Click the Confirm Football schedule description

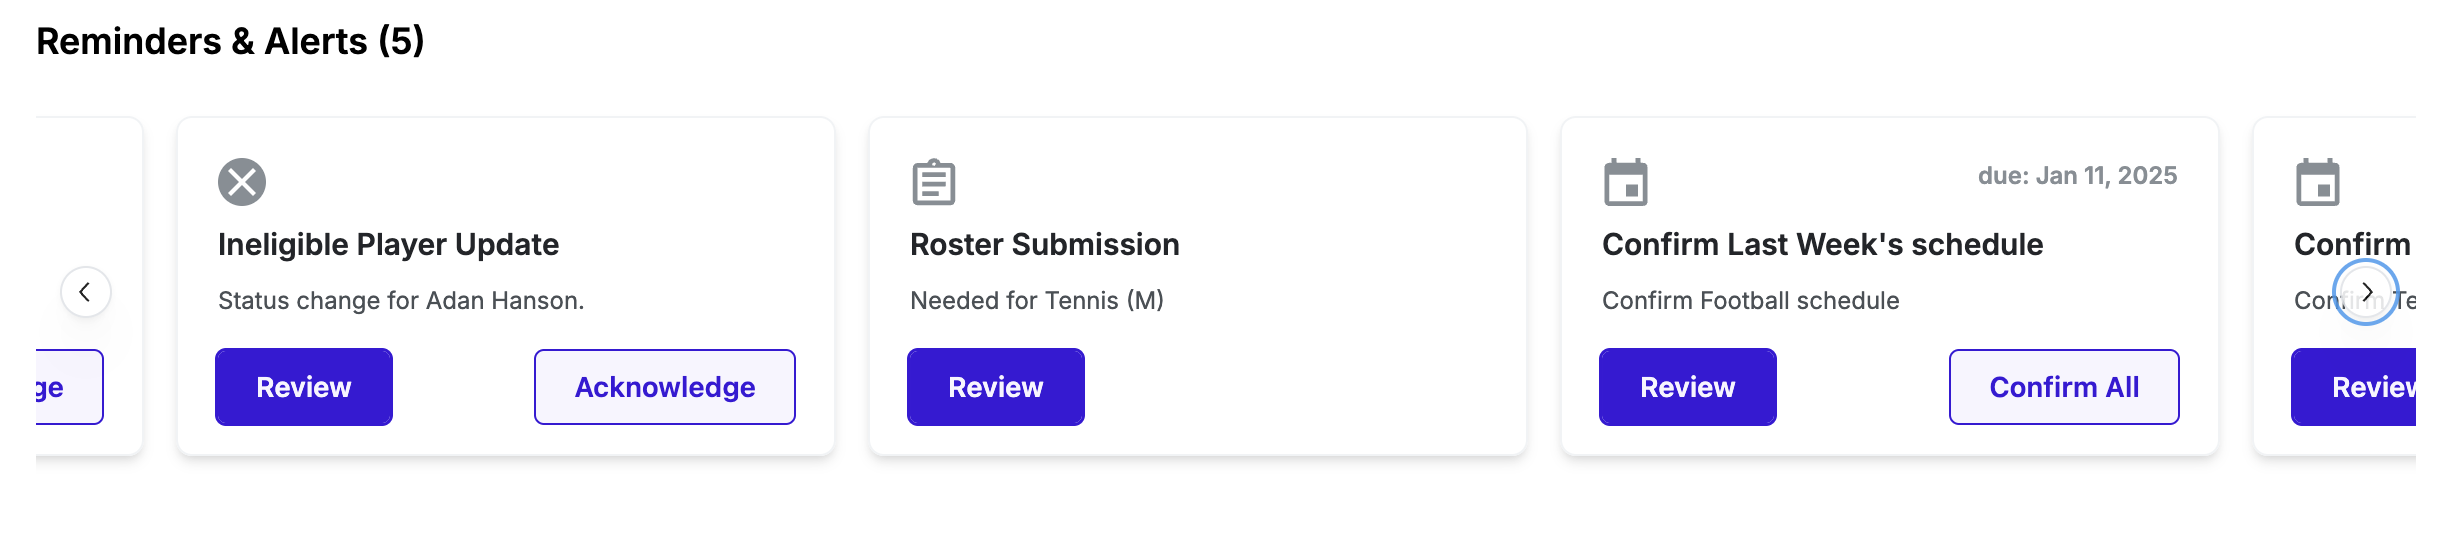click(x=1750, y=300)
